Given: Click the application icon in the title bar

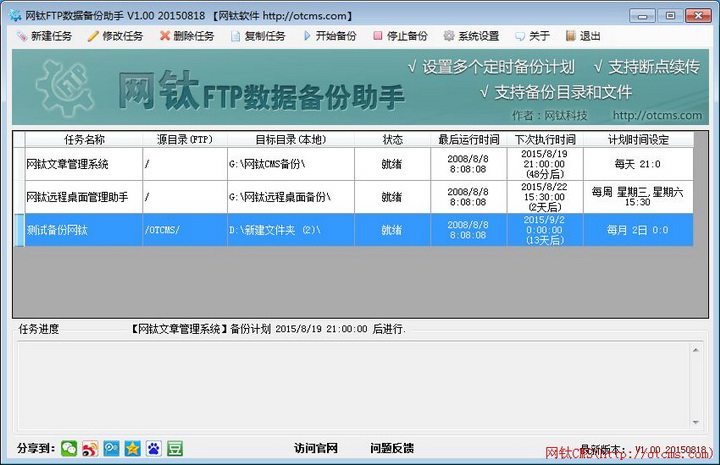Looking at the screenshot, I should [15, 15].
